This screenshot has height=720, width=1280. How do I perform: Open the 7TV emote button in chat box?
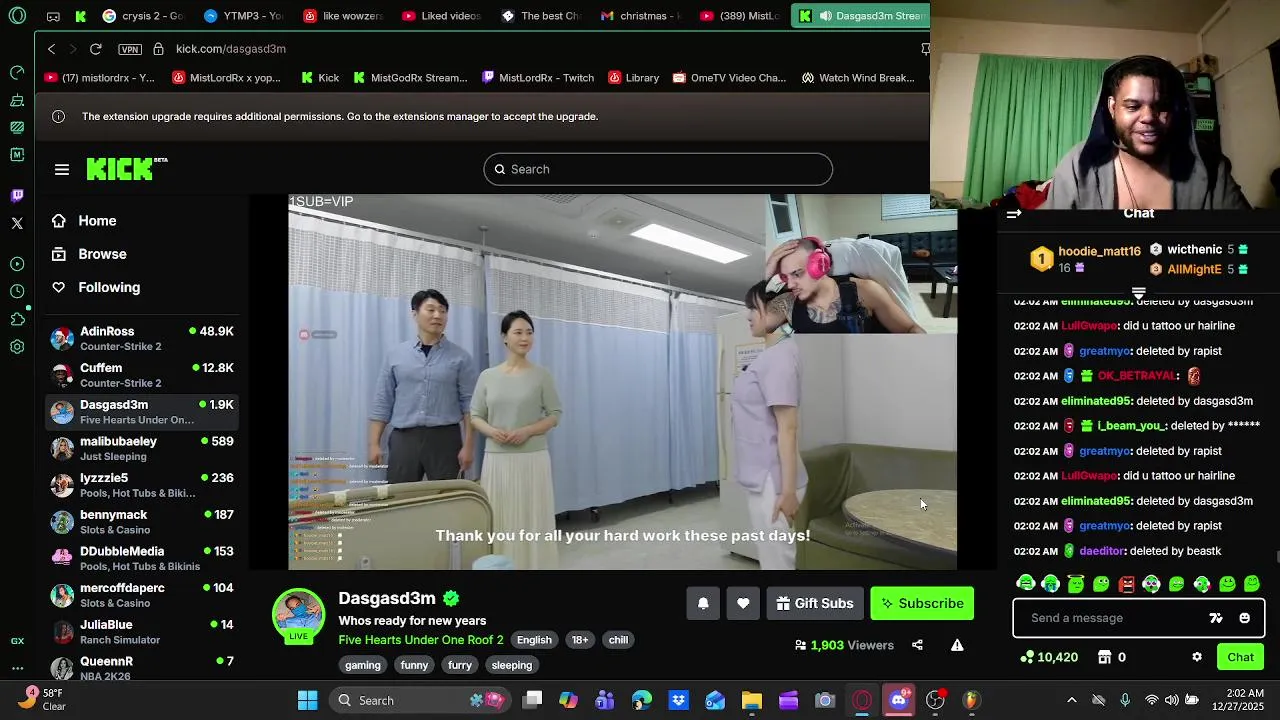pos(1216,618)
